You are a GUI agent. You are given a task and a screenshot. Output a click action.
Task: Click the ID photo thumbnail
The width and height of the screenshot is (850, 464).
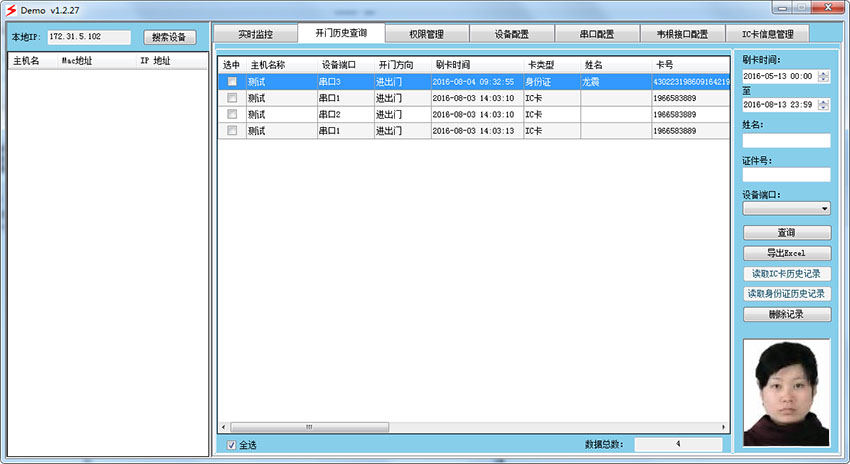point(786,391)
